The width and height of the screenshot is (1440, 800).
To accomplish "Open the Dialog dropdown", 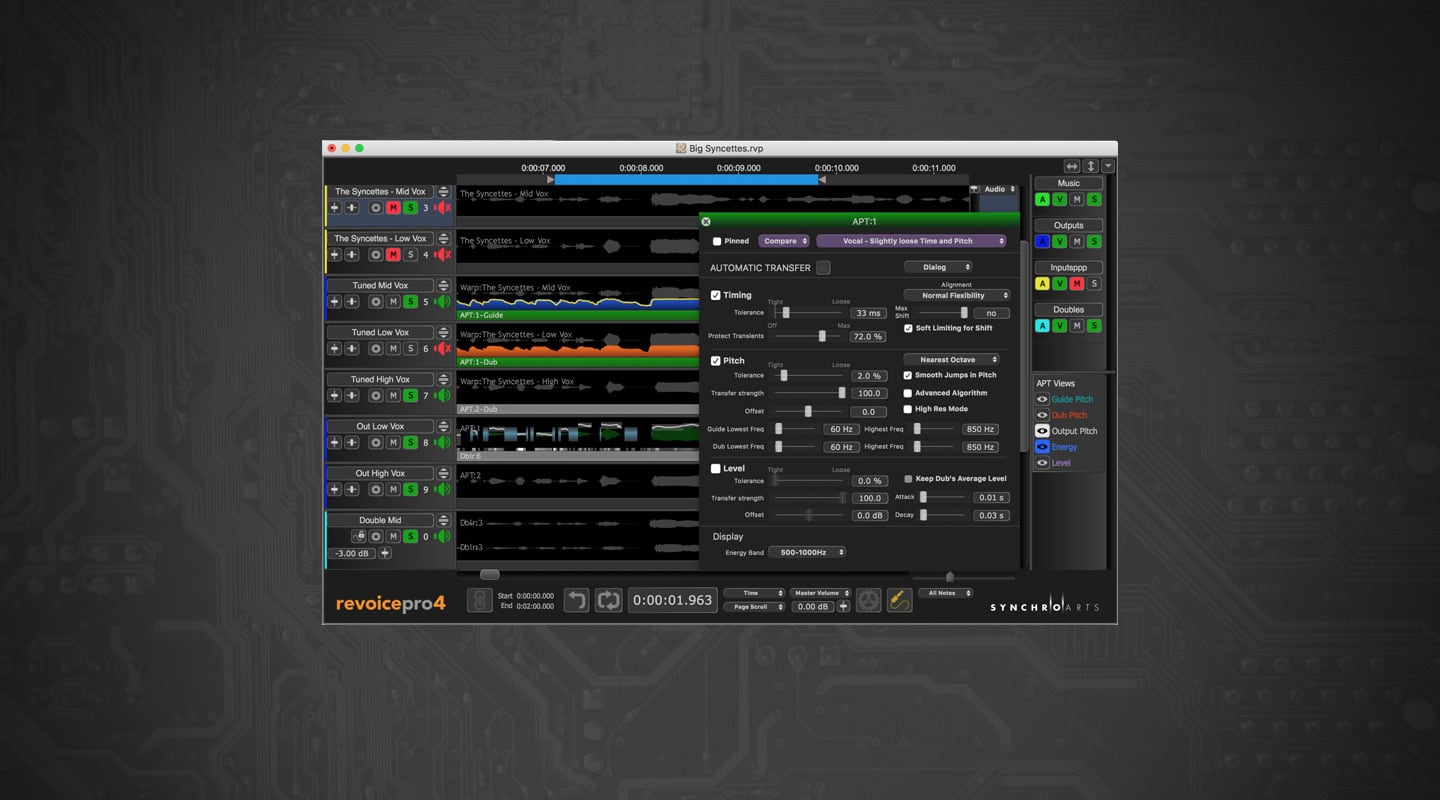I will coord(938,267).
